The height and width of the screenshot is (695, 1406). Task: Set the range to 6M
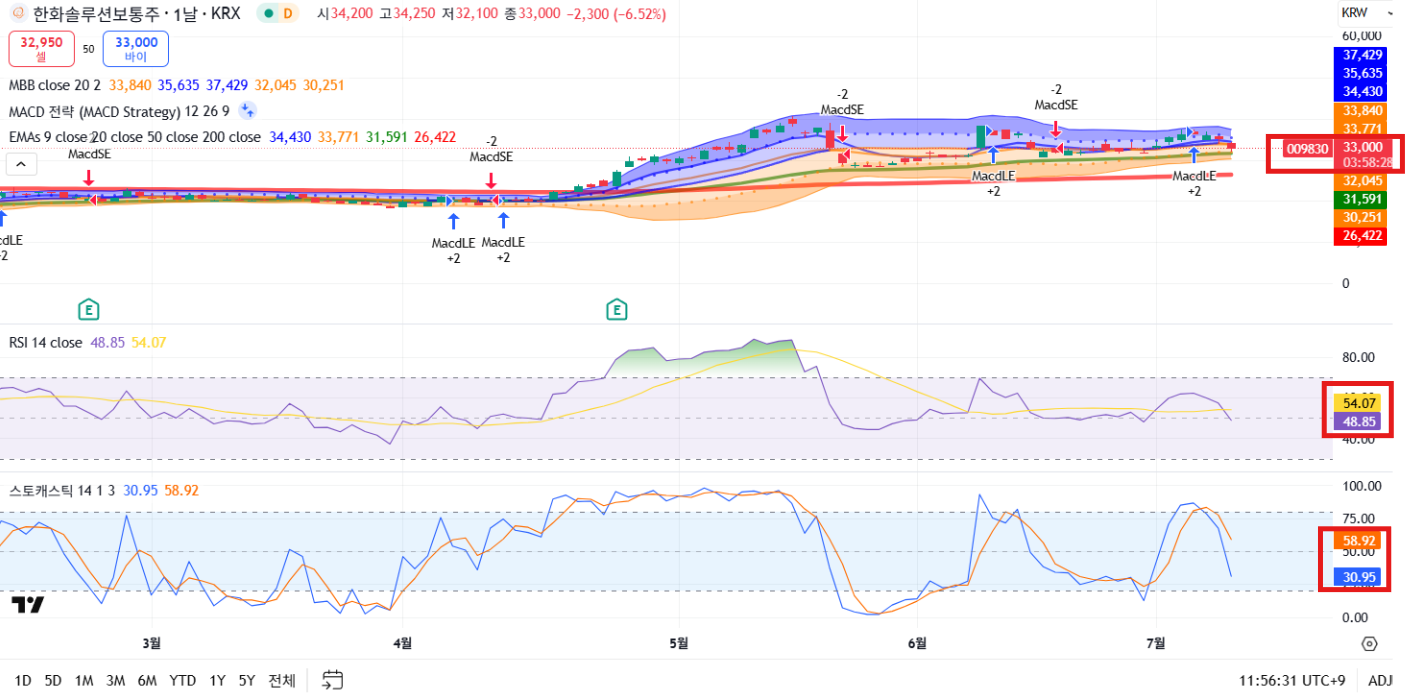pyautogui.click(x=147, y=681)
